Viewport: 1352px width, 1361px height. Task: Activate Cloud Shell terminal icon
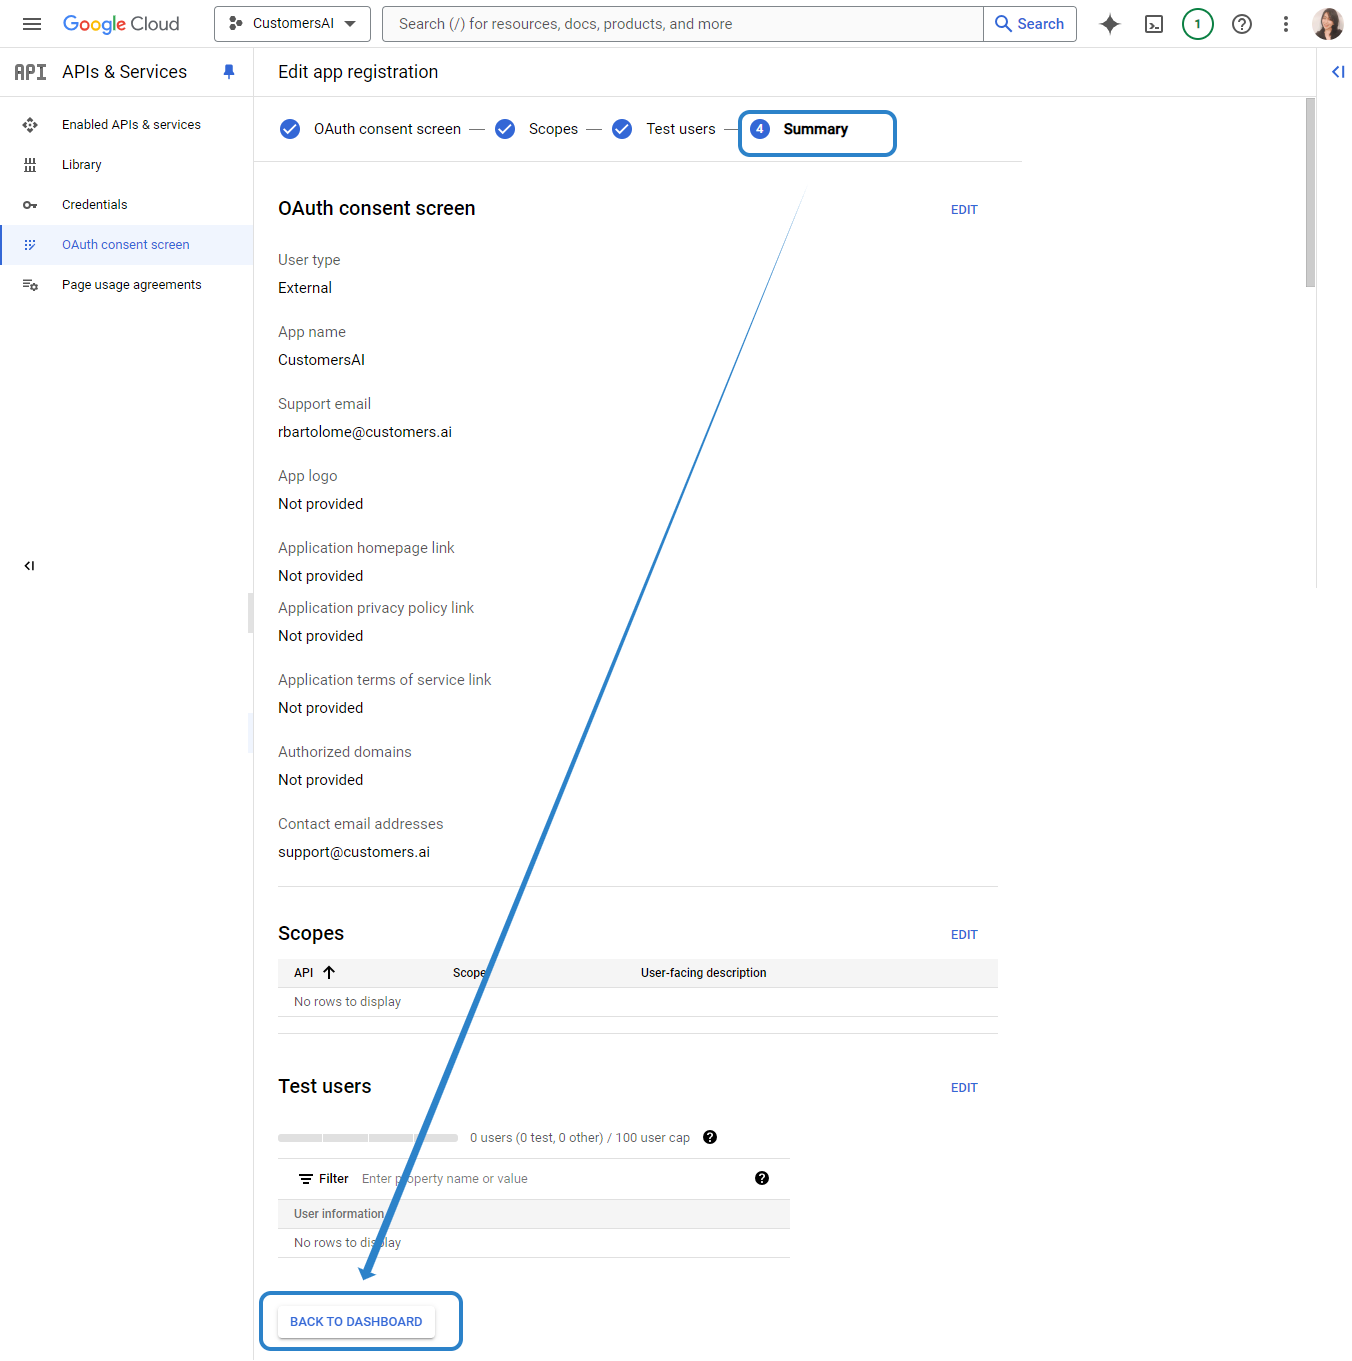click(x=1154, y=24)
